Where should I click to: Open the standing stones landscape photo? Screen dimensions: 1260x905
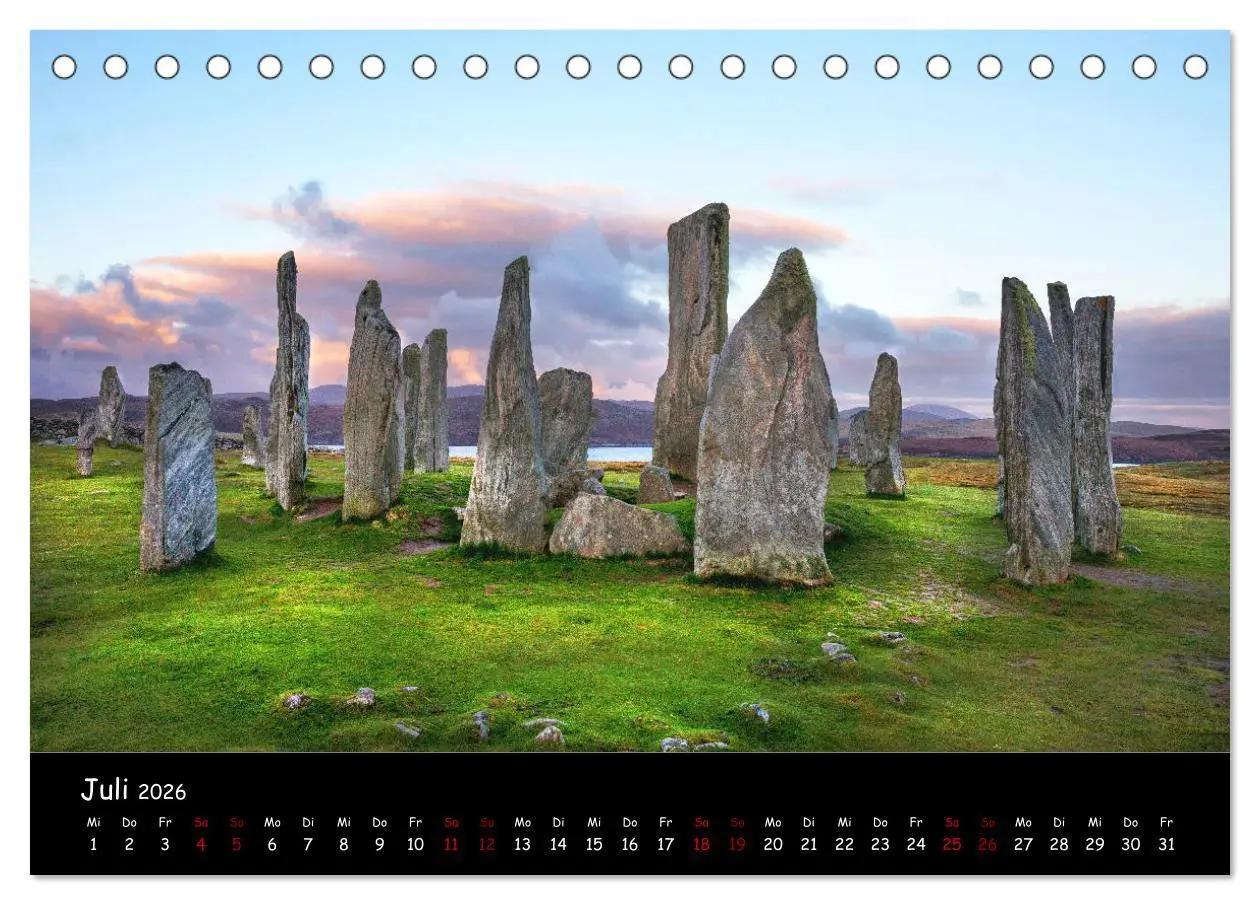coord(630,391)
